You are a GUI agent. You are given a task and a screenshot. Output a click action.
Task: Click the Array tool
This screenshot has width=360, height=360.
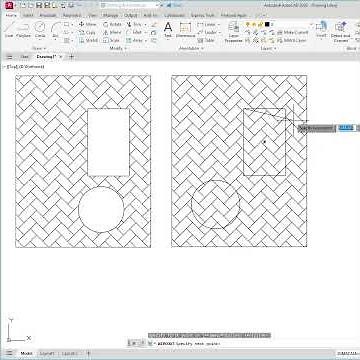(x=134, y=40)
